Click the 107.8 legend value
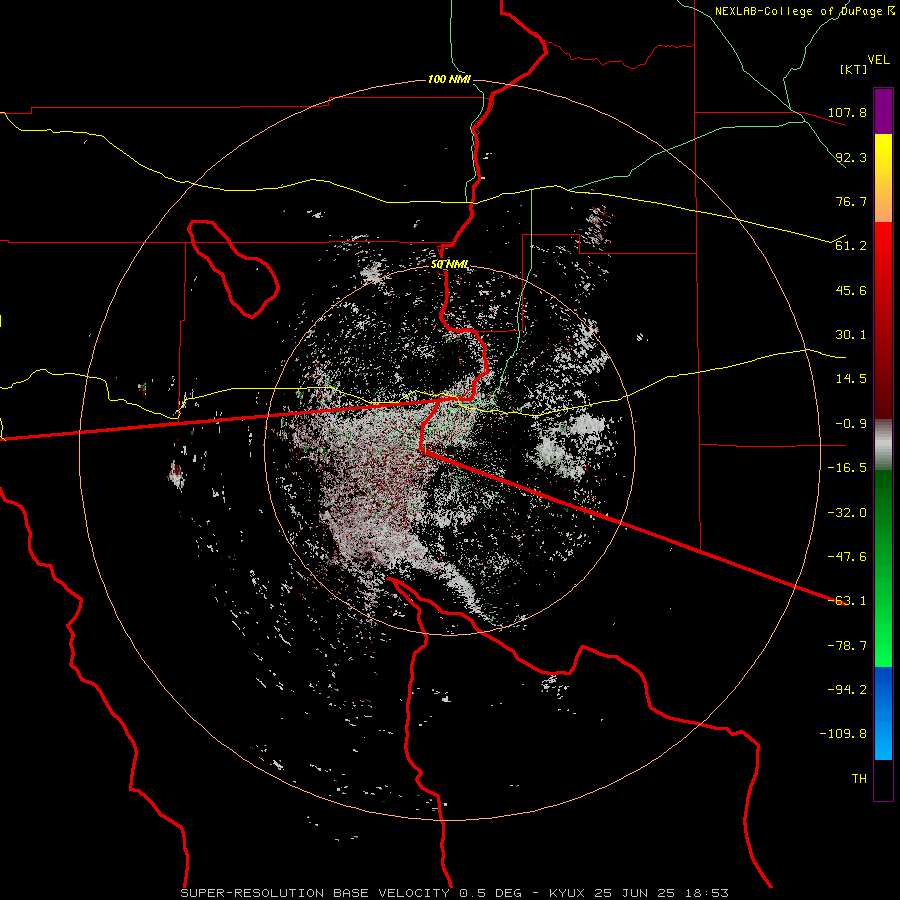The height and width of the screenshot is (900, 900). (847, 112)
